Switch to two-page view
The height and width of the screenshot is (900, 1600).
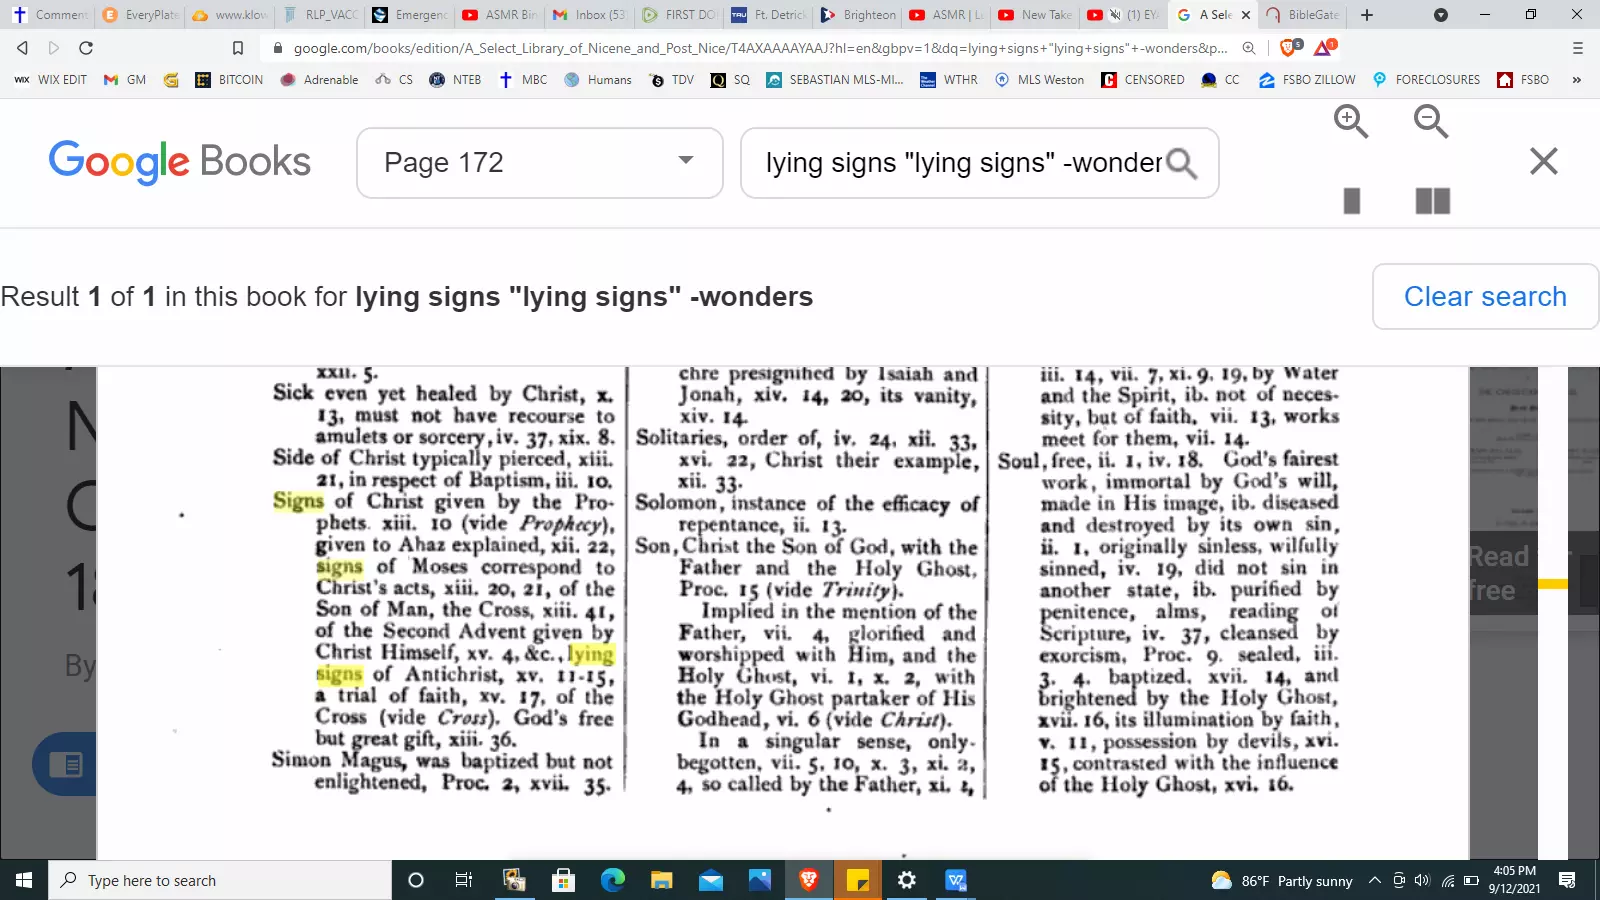(1432, 201)
